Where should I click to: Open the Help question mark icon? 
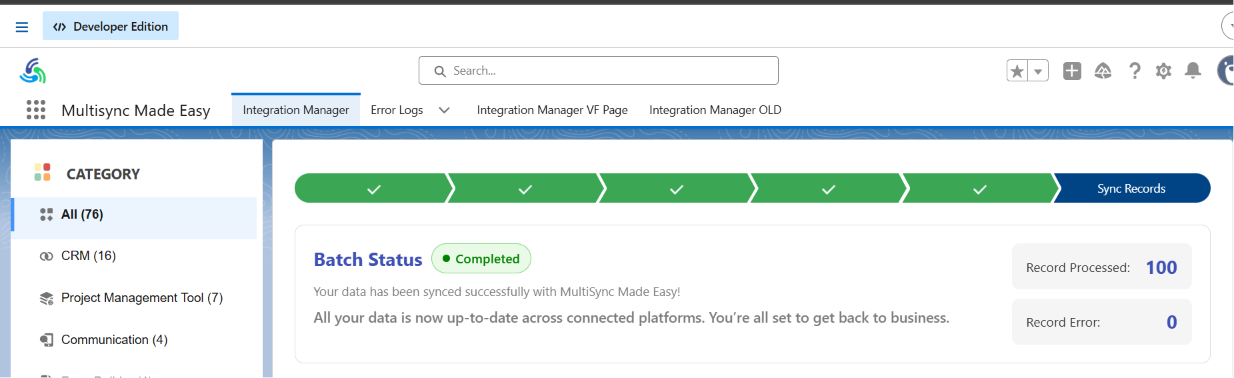pyautogui.click(x=1134, y=71)
